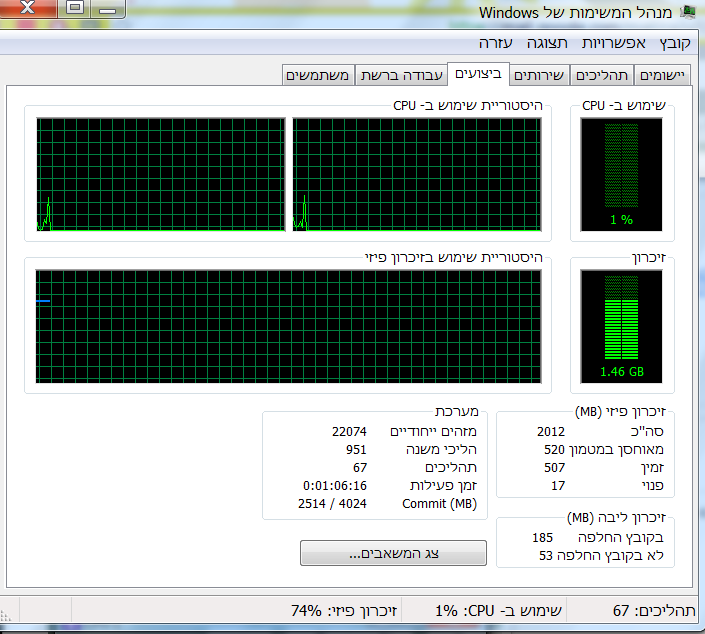Viewport: 705px width, 634px height.
Task: Click the left CPU usage history graph
Action: [160, 174]
